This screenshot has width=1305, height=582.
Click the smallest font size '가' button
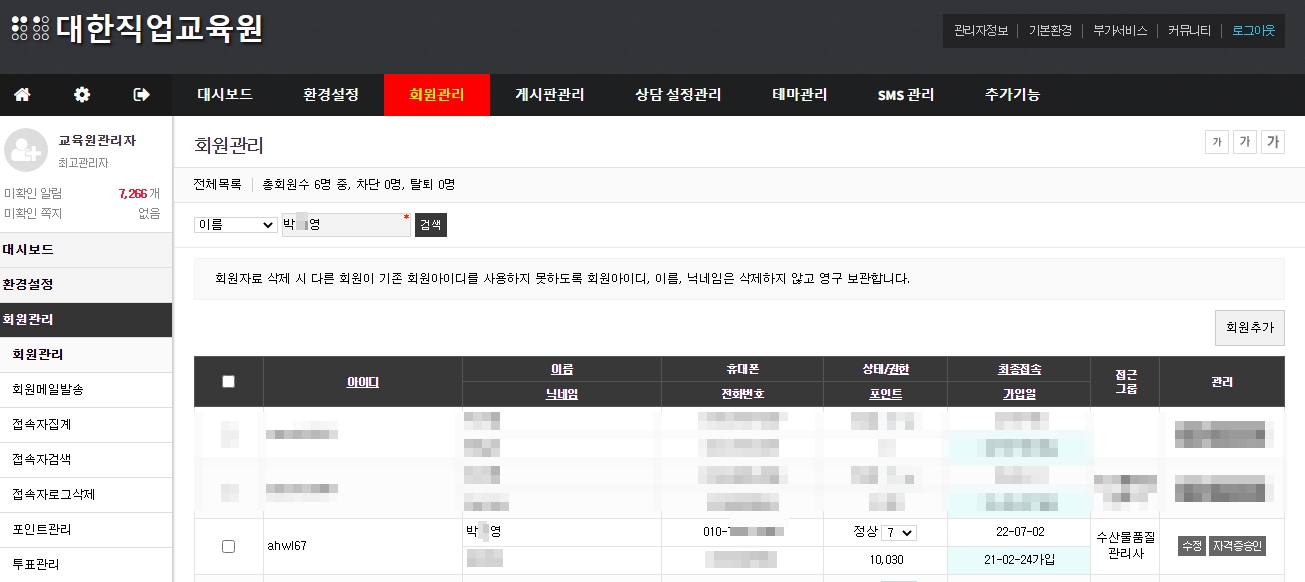coord(1216,142)
